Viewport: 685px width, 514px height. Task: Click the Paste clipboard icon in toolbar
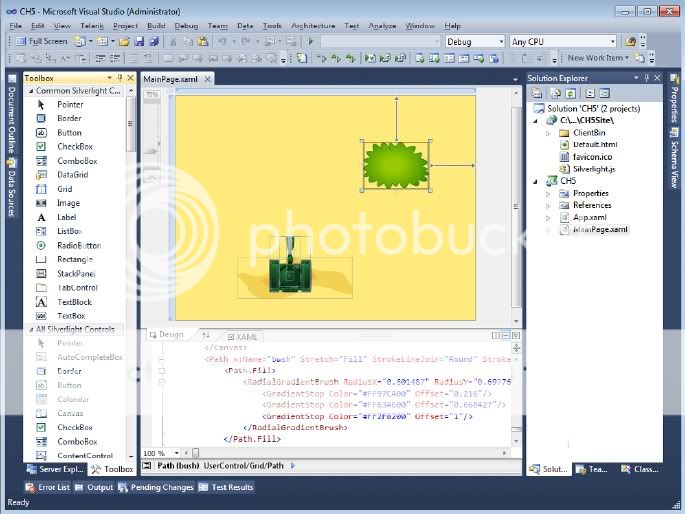pos(203,41)
